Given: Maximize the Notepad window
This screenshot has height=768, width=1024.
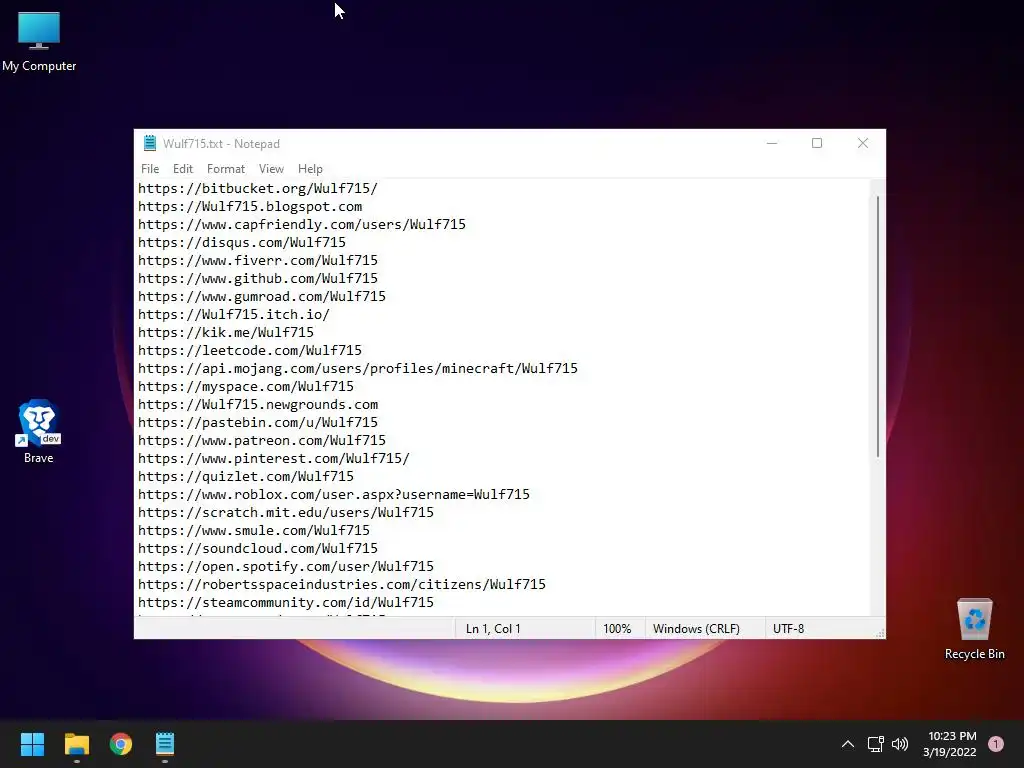Looking at the screenshot, I should click(817, 143).
